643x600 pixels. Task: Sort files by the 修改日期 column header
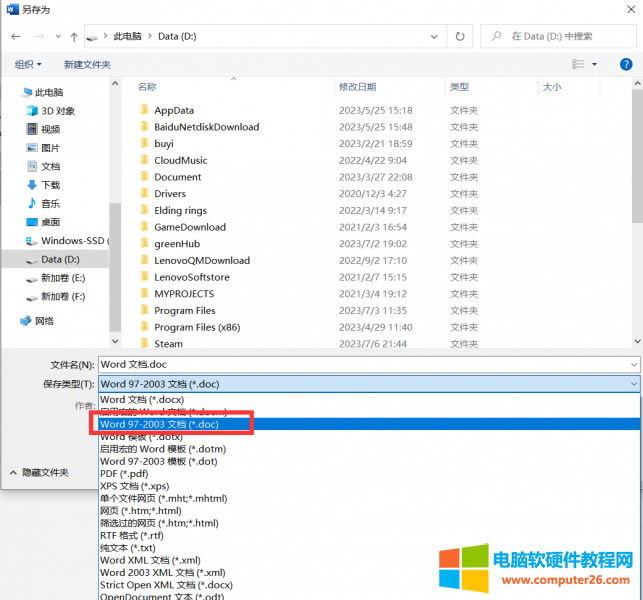pos(357,87)
